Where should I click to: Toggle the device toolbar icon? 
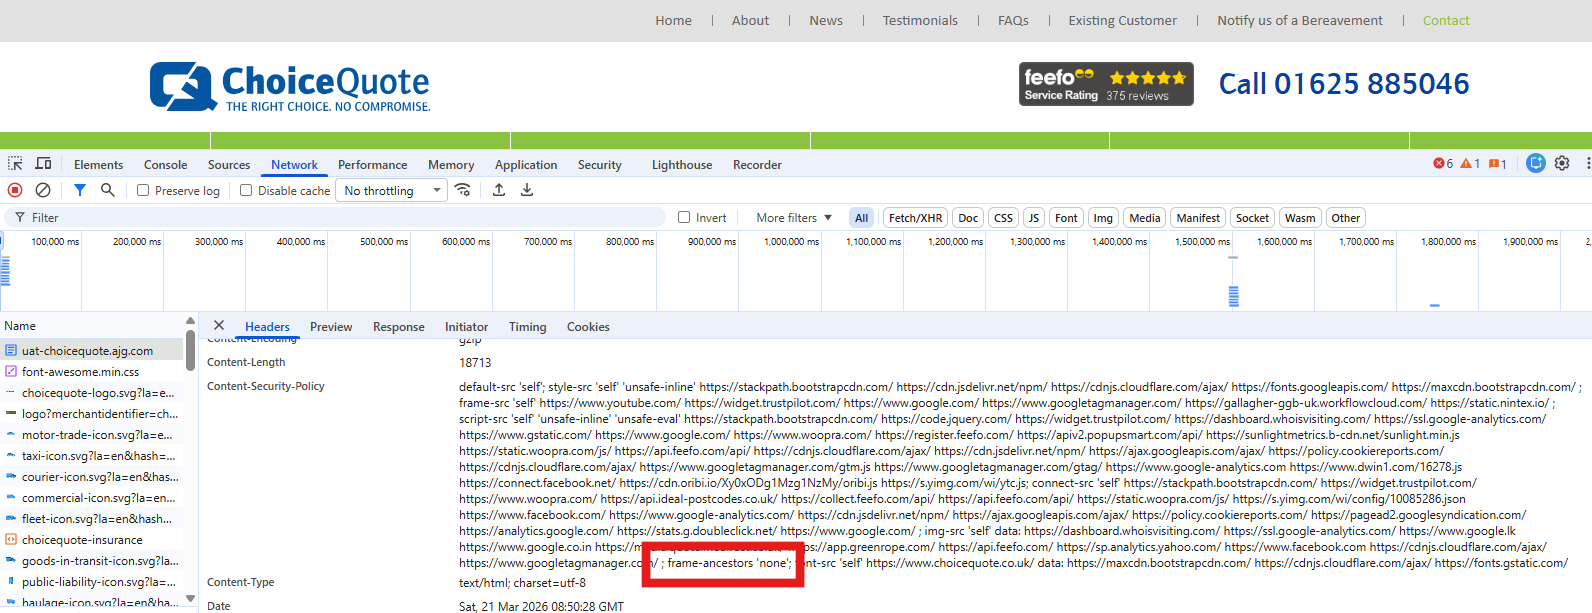tap(43, 164)
